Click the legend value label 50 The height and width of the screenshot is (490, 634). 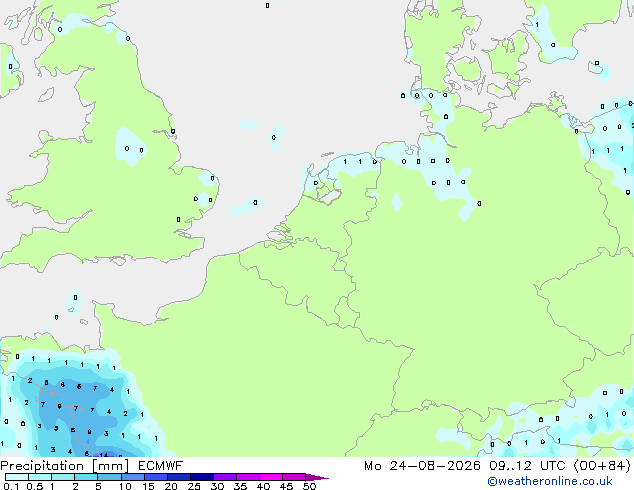point(310,486)
